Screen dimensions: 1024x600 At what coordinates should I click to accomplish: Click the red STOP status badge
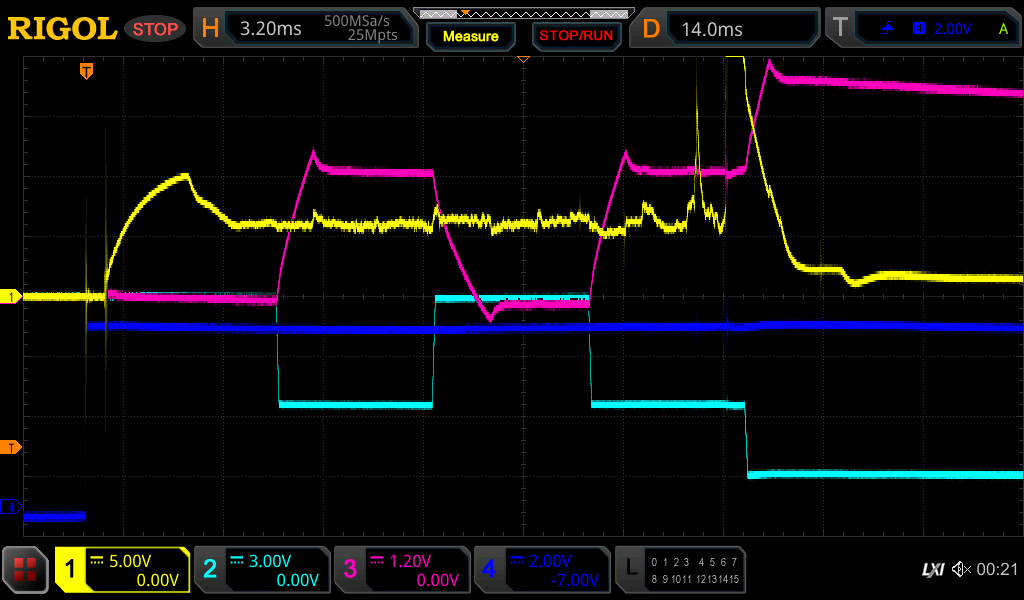tap(156, 29)
